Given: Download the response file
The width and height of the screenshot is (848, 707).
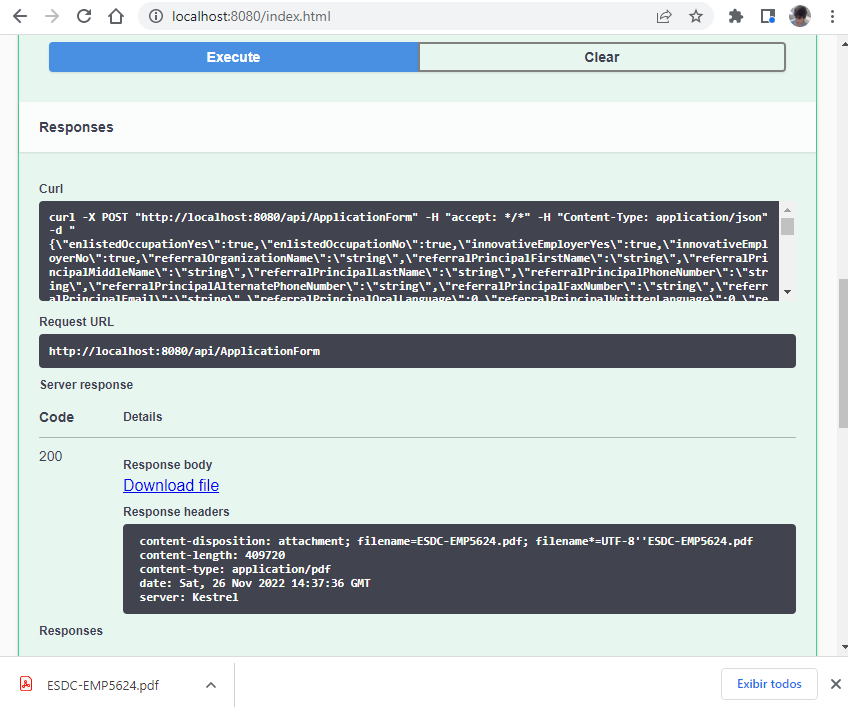Looking at the screenshot, I should click(170, 485).
